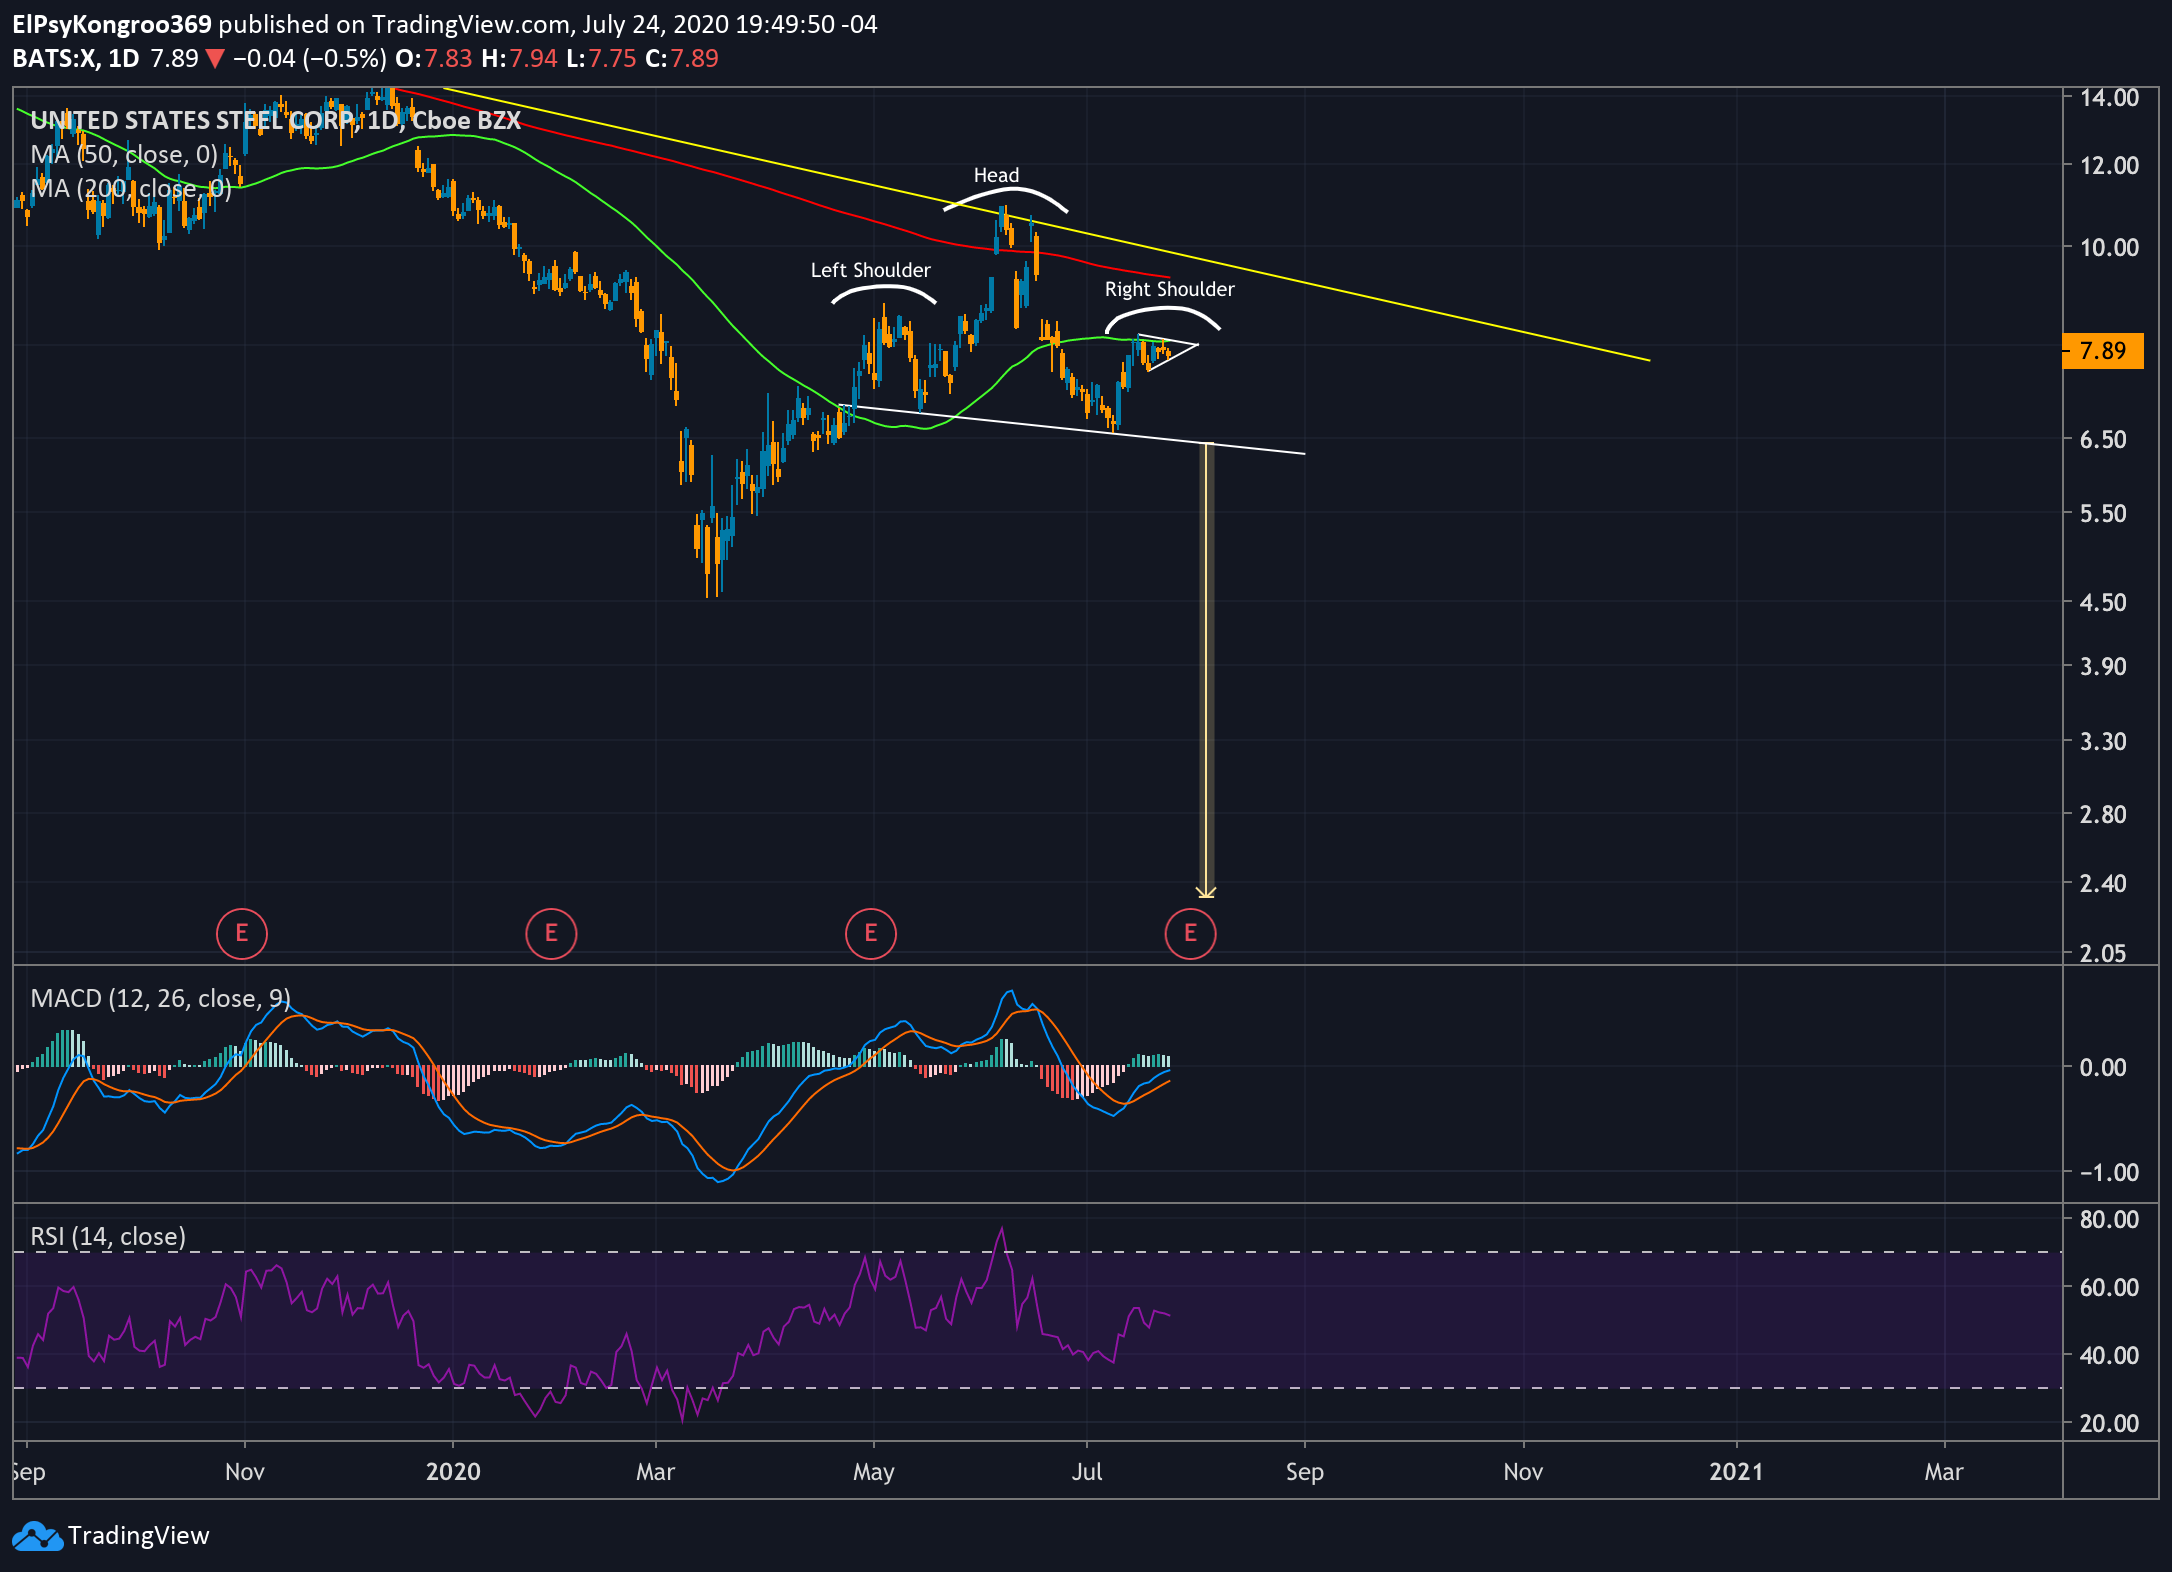Image resolution: width=2172 pixels, height=1572 pixels.
Task: Click the 6.50 price axis label
Action: [2103, 440]
